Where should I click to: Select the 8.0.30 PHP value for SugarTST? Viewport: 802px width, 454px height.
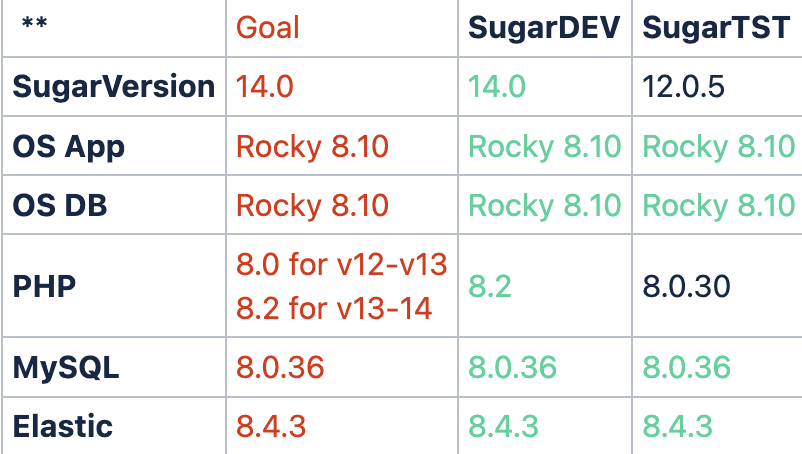tap(687, 287)
